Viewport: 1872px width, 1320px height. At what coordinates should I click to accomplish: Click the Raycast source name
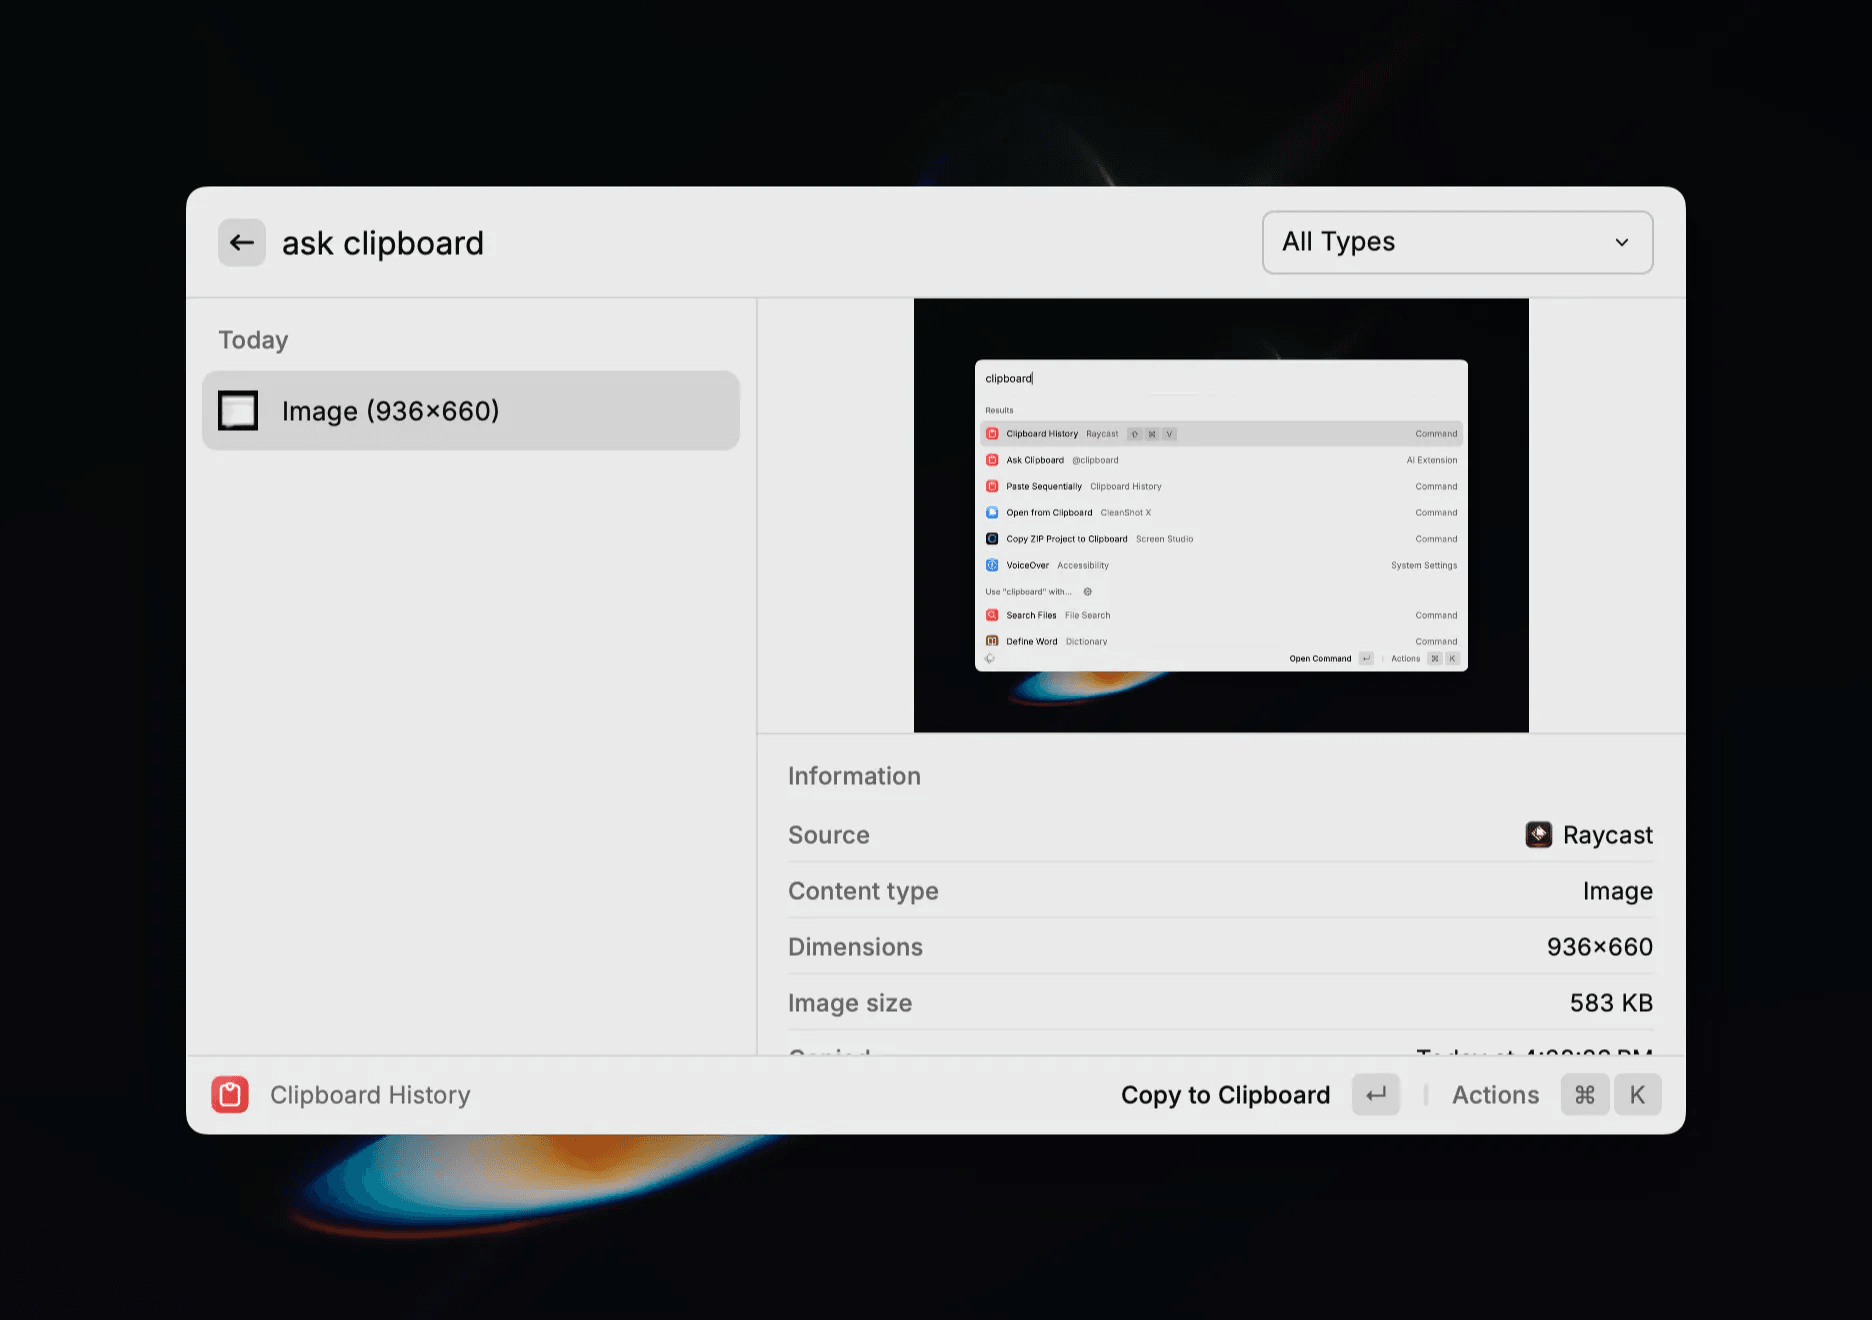pyautogui.click(x=1607, y=835)
